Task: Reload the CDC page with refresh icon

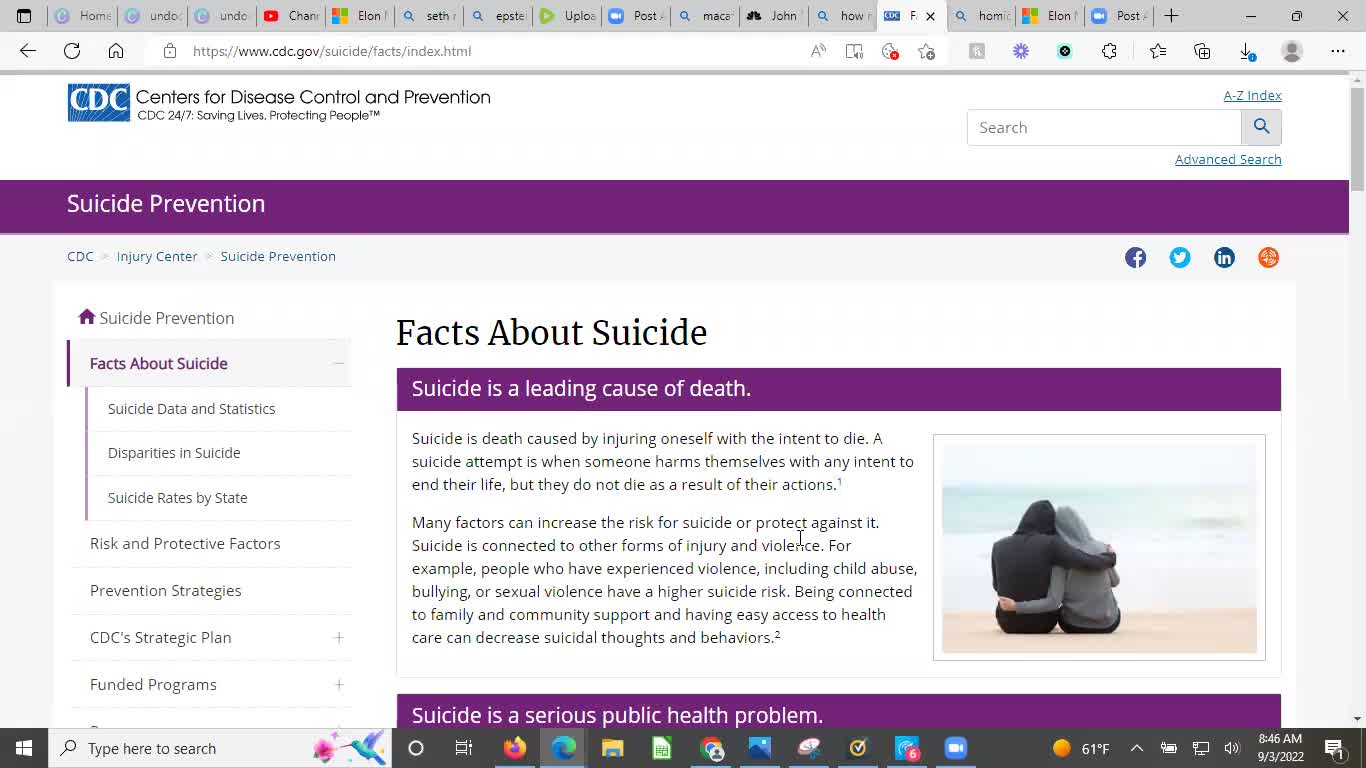Action: pos(72,51)
